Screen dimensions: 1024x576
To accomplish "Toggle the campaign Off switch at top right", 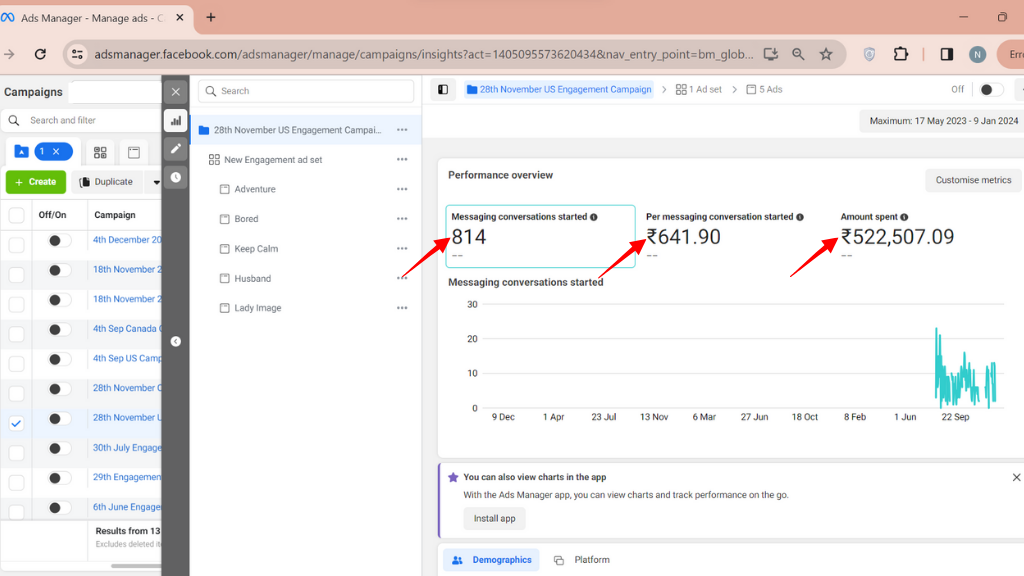I will (x=991, y=89).
